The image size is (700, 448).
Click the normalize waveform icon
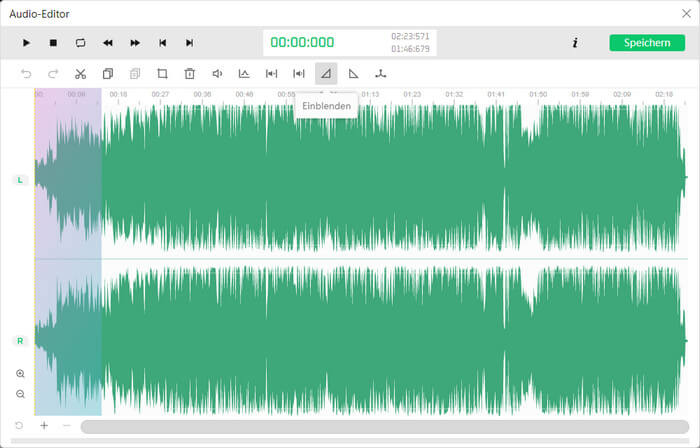point(244,74)
